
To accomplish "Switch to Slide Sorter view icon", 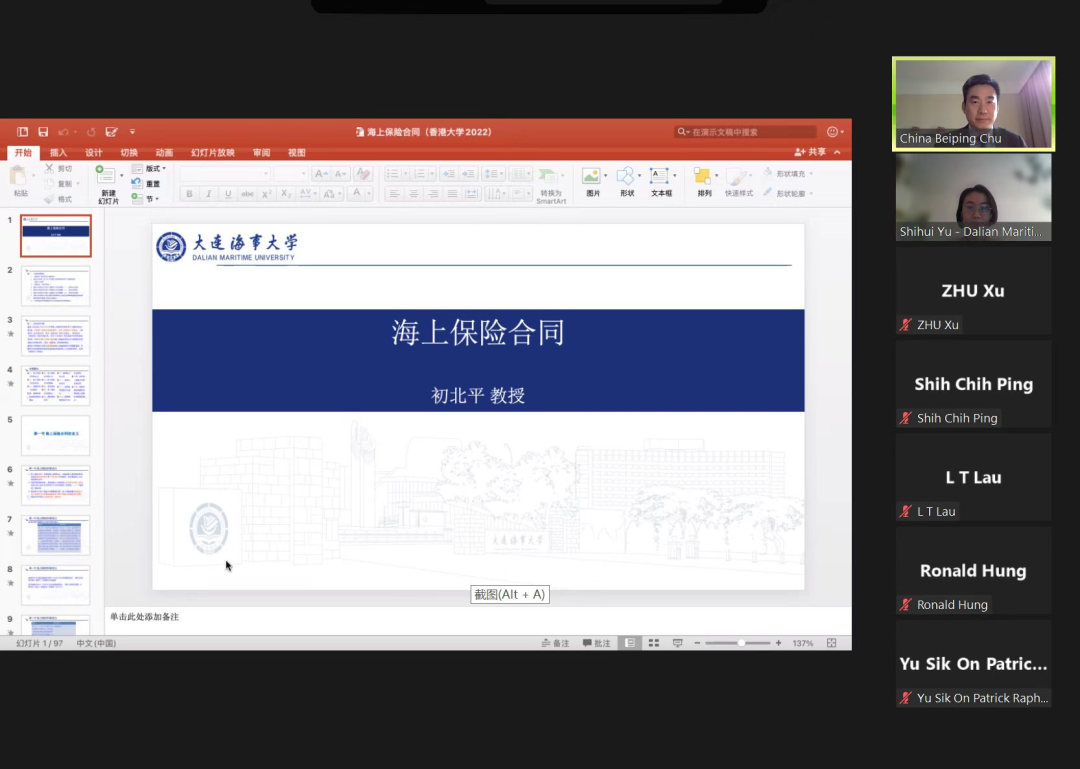I will click(654, 642).
